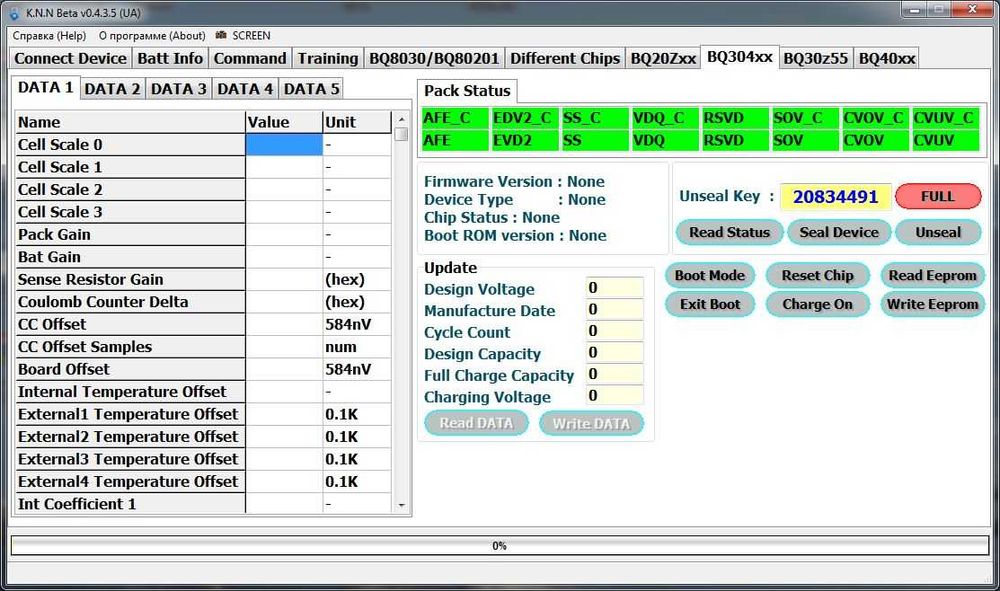The width and height of the screenshot is (1000, 591).
Task: Select the CC Offset Samples row
Action: point(203,347)
